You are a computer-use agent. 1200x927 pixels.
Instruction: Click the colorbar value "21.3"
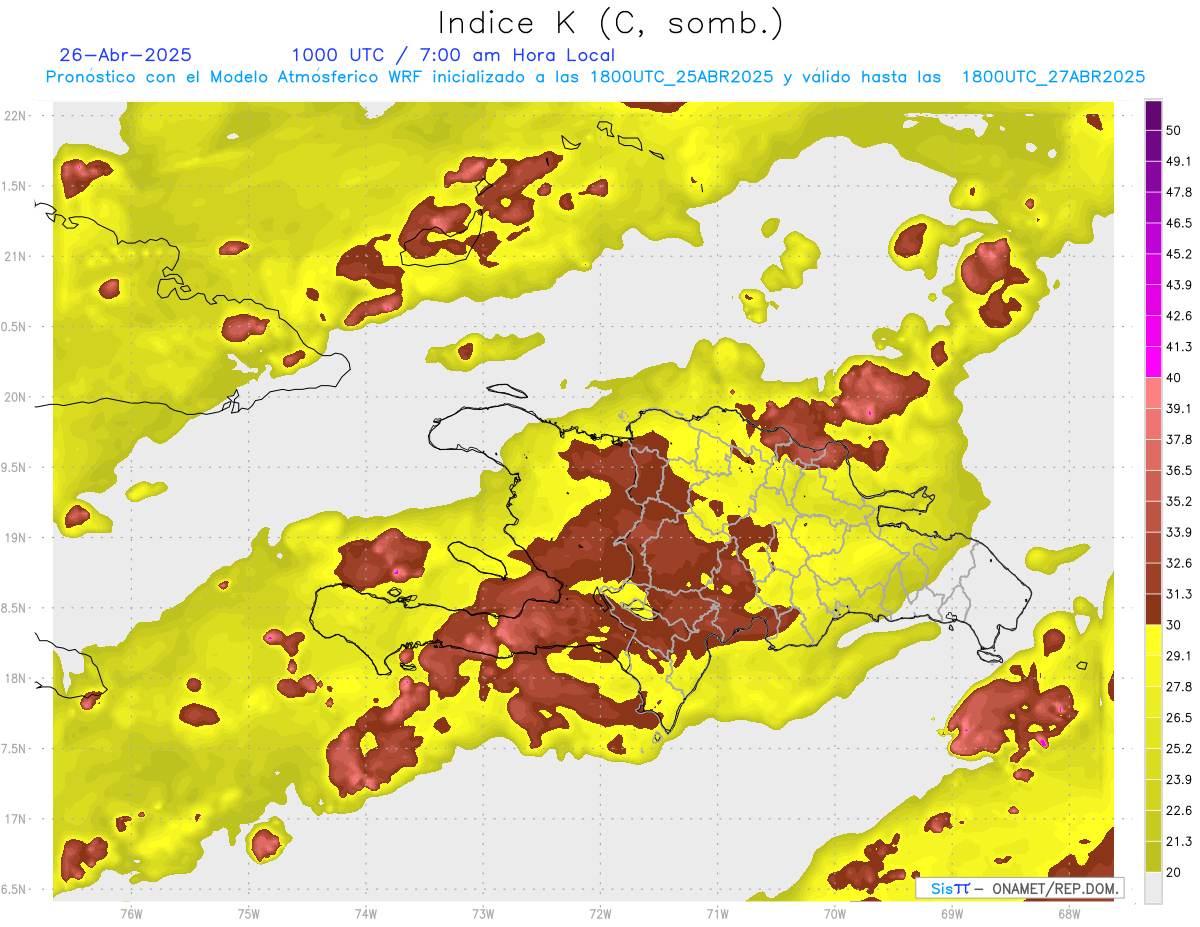tap(1179, 841)
